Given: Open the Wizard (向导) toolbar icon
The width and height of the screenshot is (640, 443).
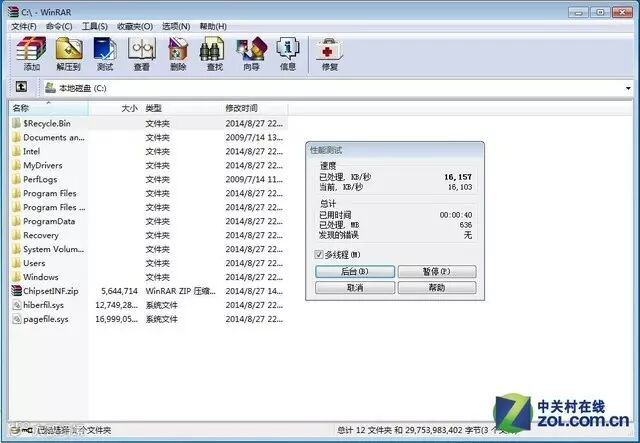Looking at the screenshot, I should pos(251,53).
